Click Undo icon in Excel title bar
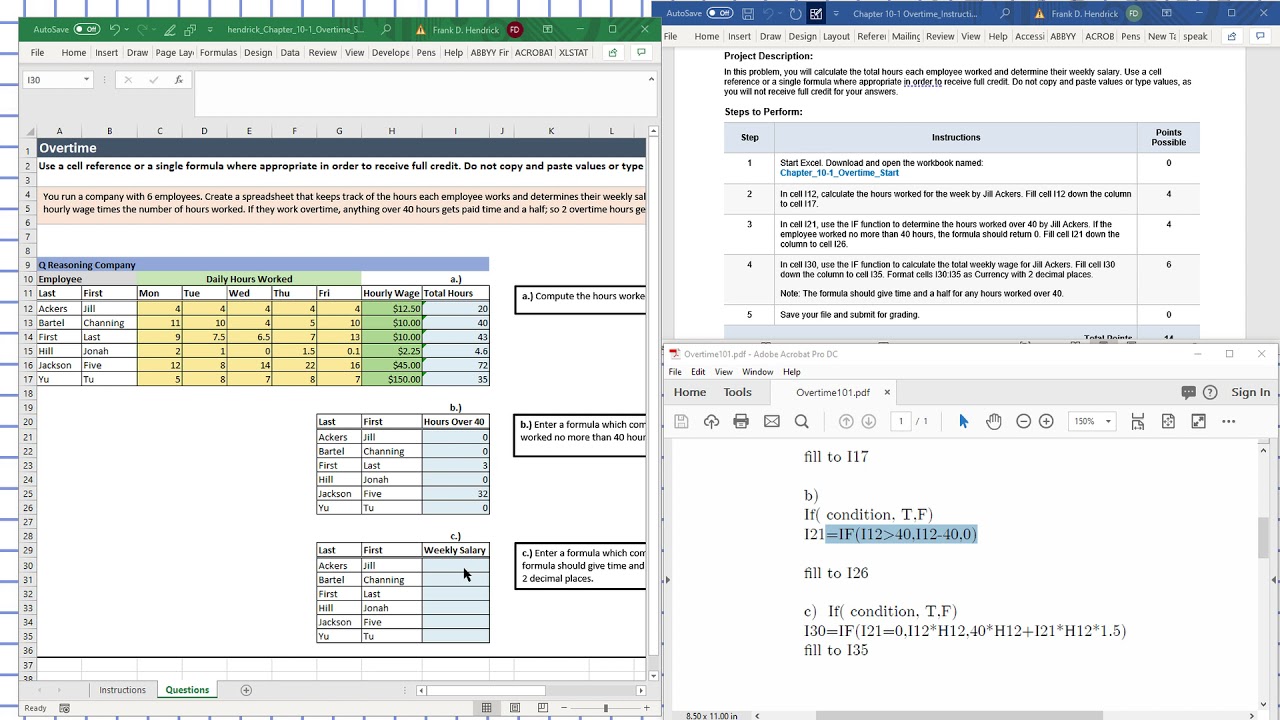 pos(115,30)
